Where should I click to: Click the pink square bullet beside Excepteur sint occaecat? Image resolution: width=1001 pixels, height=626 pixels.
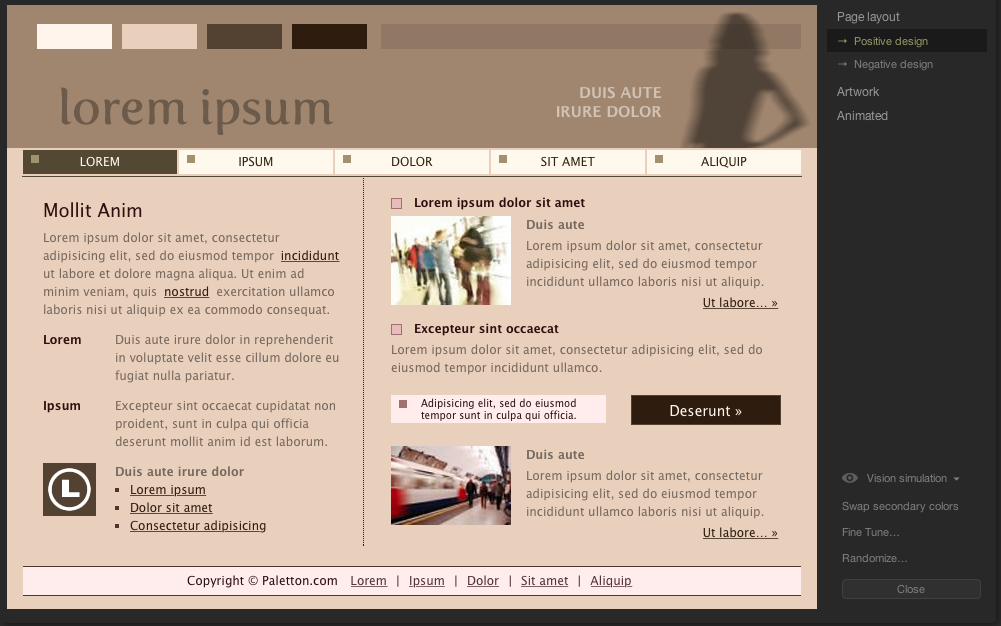click(397, 329)
